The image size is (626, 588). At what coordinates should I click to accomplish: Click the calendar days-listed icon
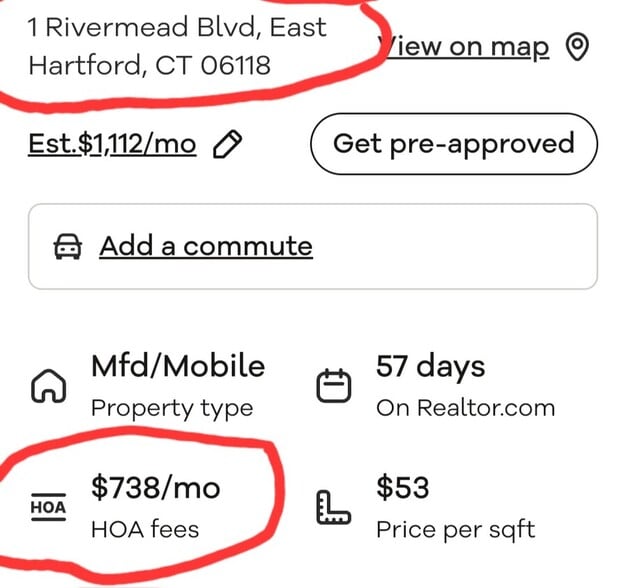(x=334, y=388)
